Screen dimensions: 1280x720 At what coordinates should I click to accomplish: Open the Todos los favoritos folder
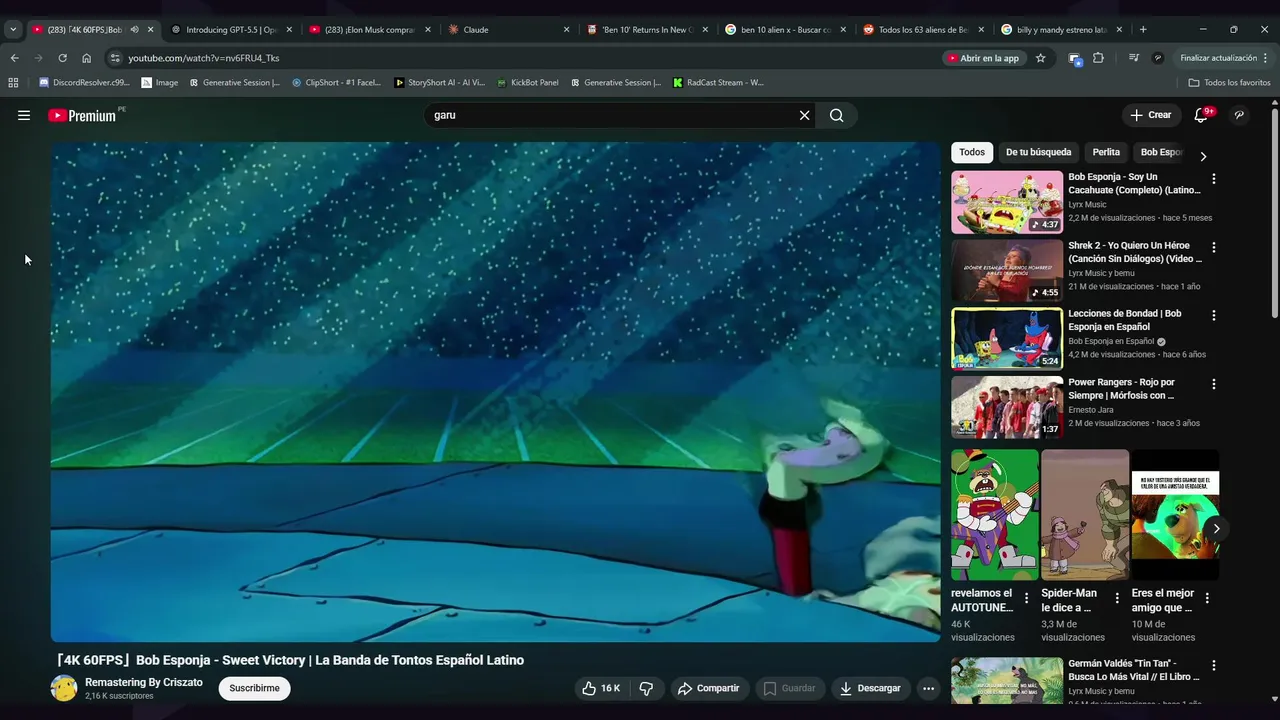[x=1229, y=83]
